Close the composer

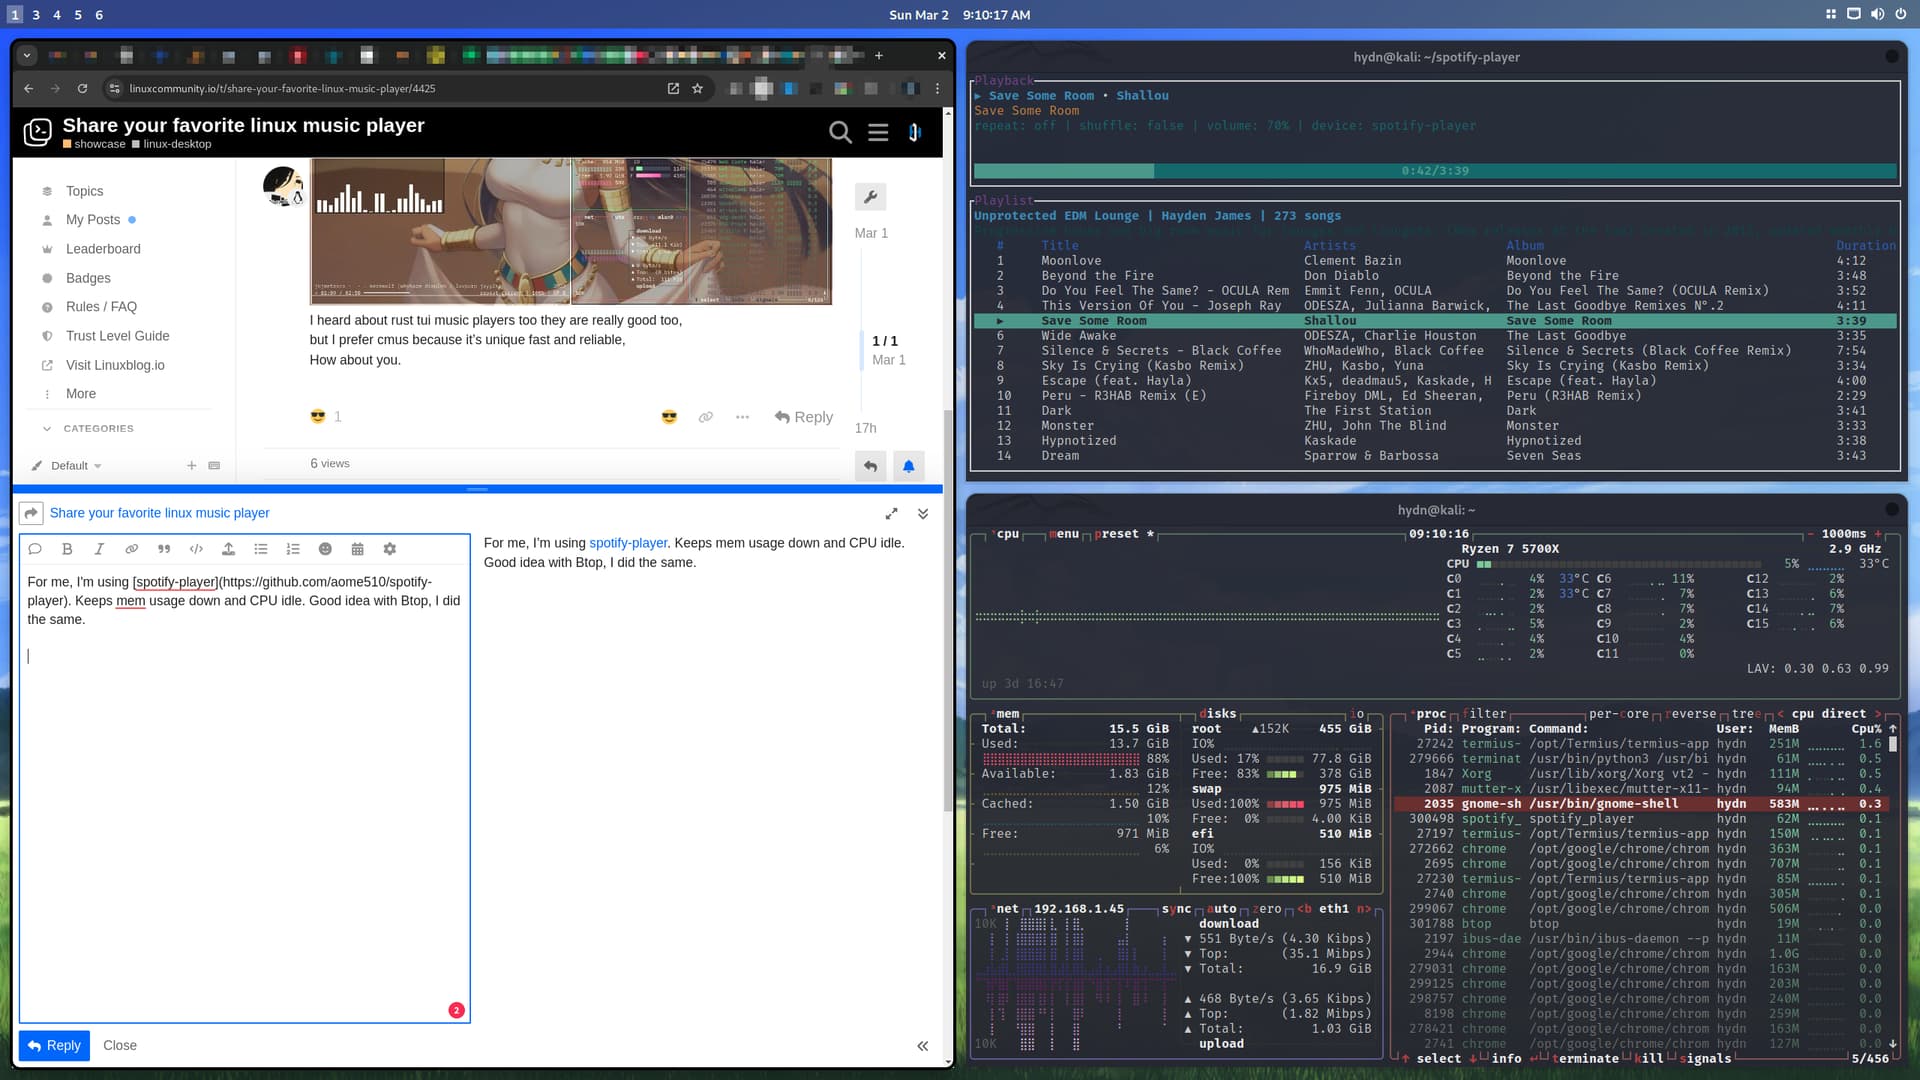120,1046
